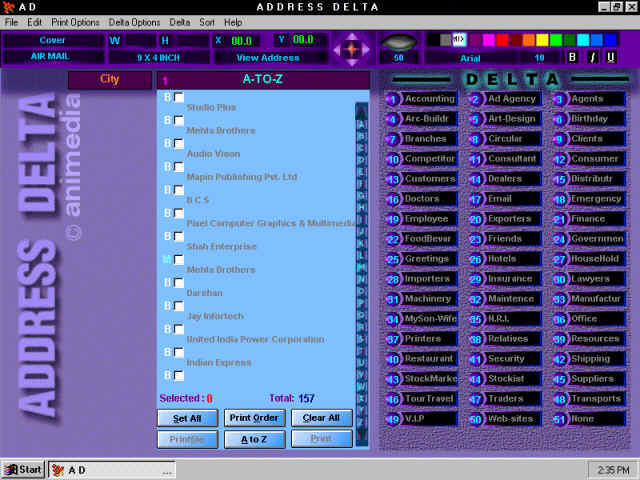Open the Arial font selector
640x480 pixels.
[x=470, y=58]
